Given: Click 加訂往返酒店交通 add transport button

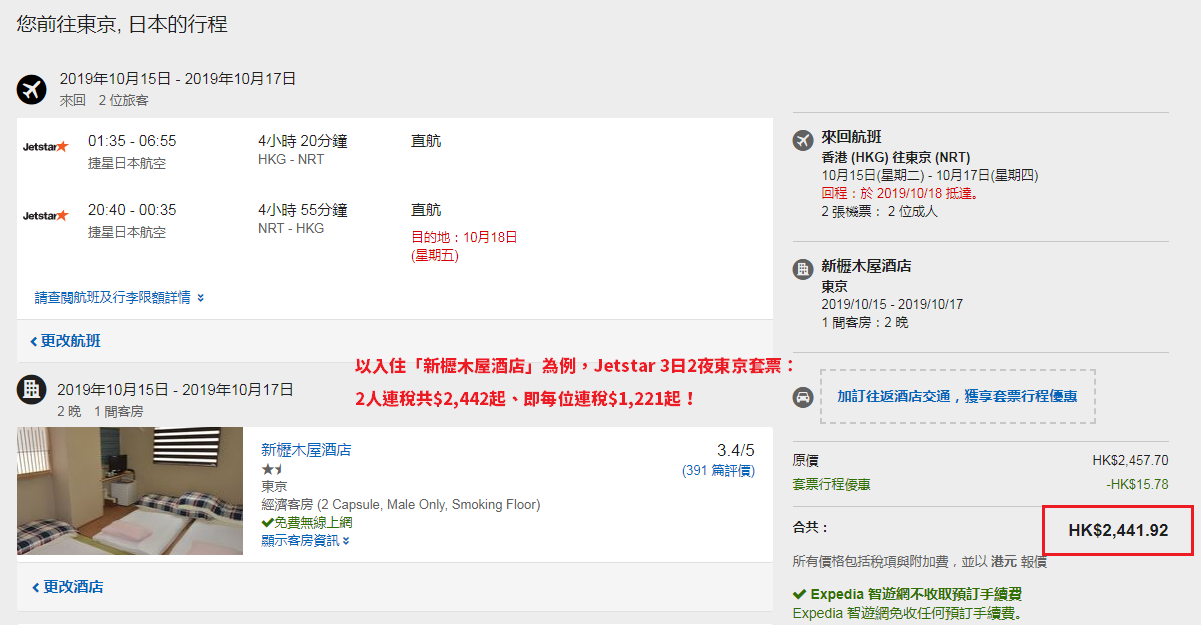Looking at the screenshot, I should click(957, 397).
